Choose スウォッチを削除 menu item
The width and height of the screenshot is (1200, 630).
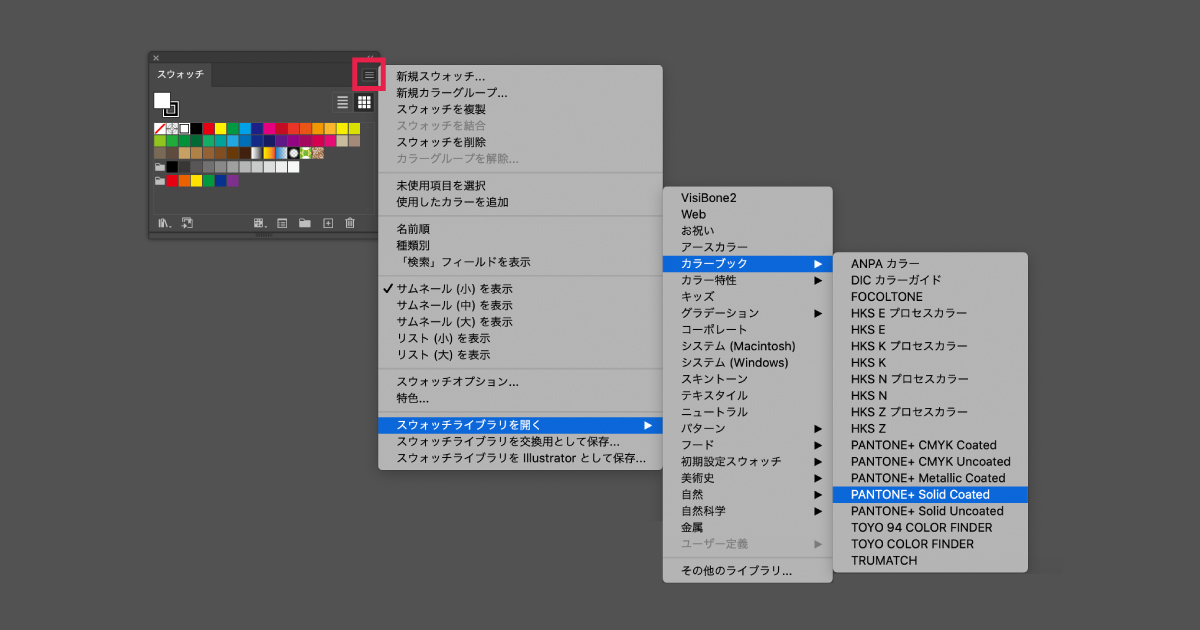pyautogui.click(x=520, y=142)
